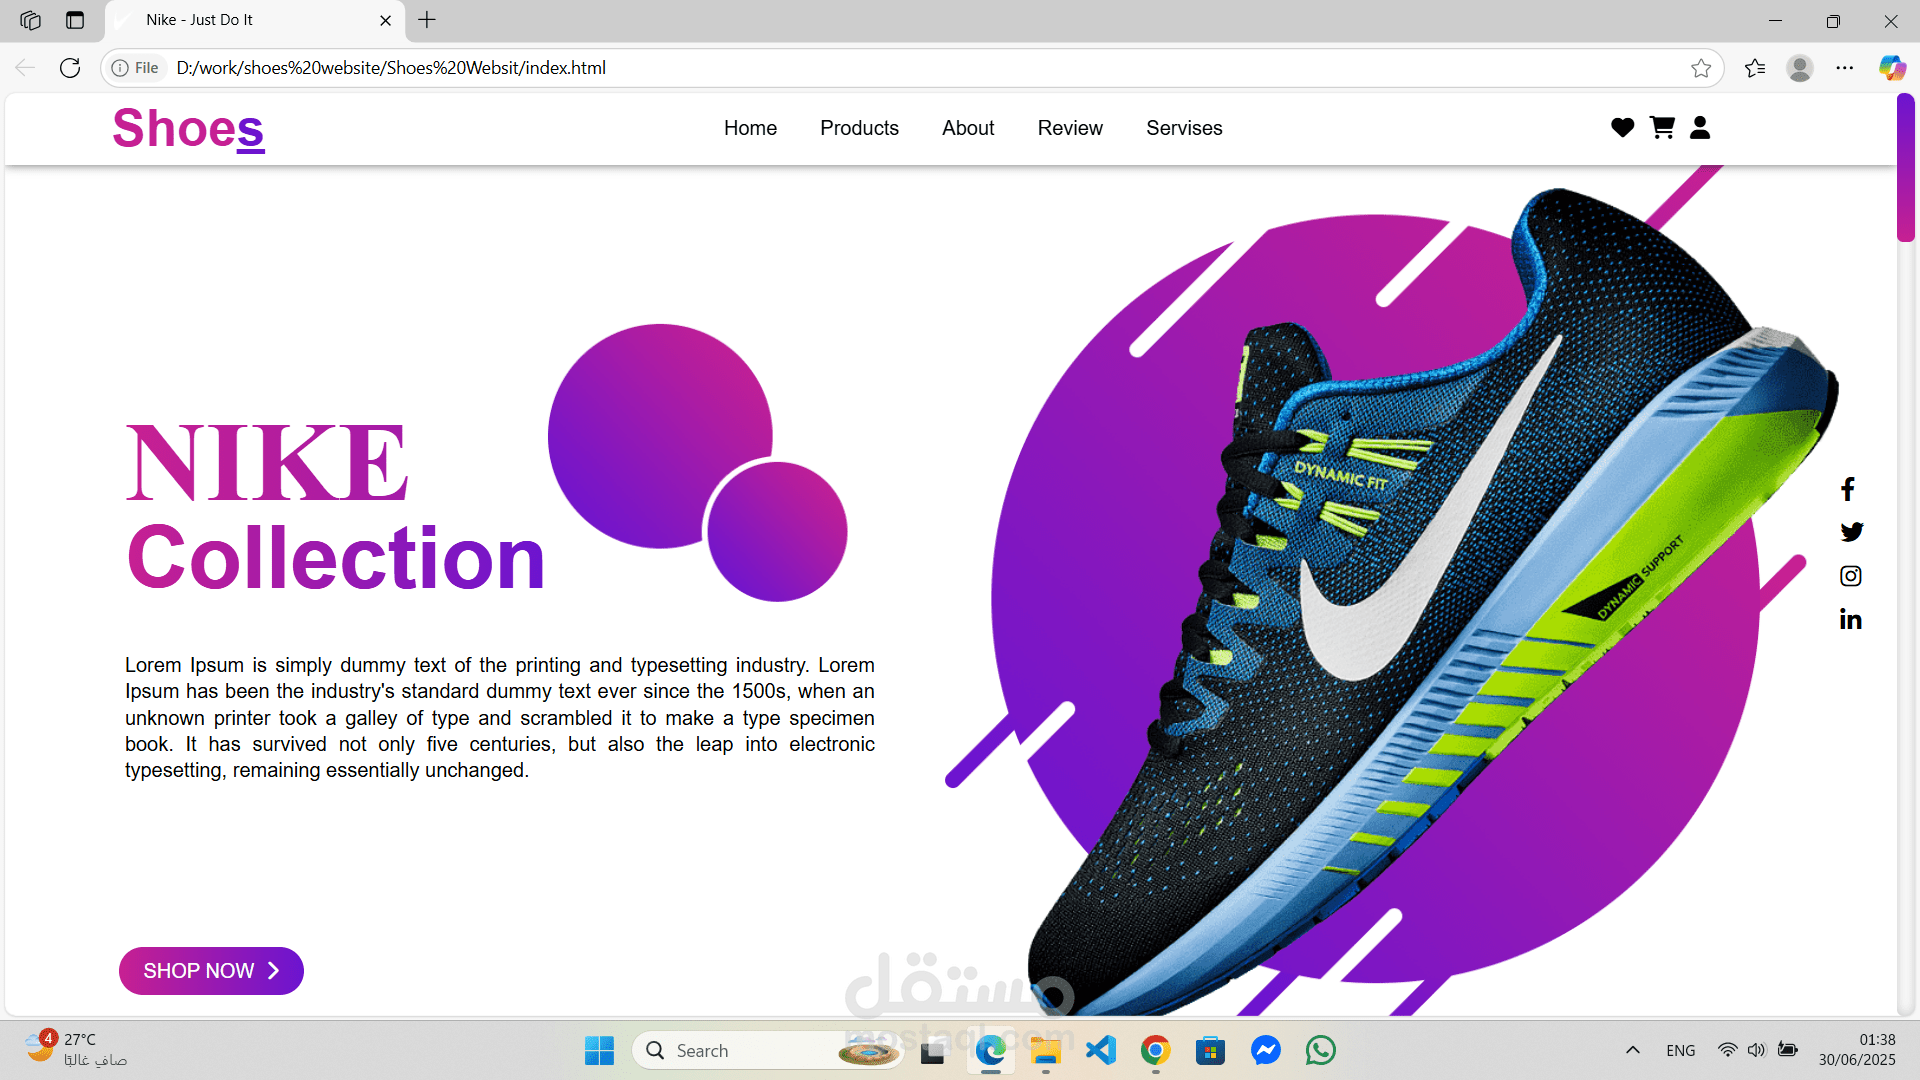The height and width of the screenshot is (1080, 1920).
Task: Open the volume tray icon
Action: coord(1756,1051)
